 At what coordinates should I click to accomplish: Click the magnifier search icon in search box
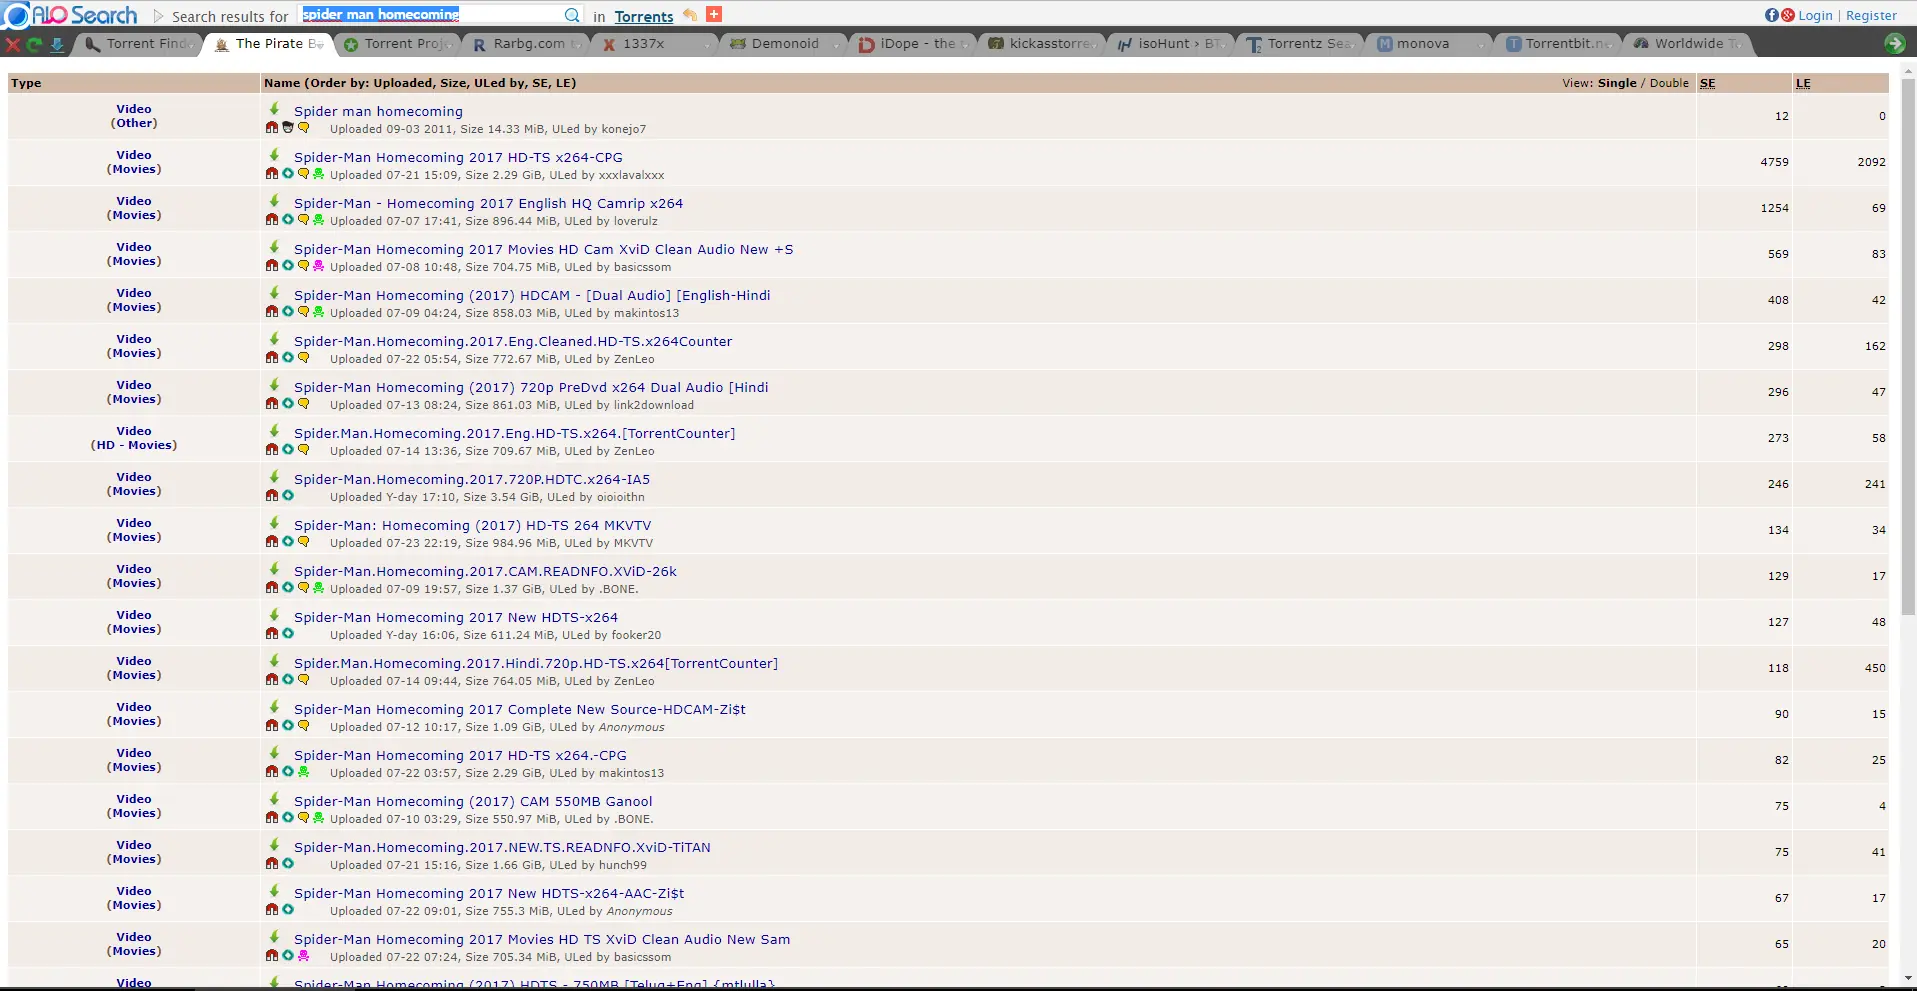point(572,15)
